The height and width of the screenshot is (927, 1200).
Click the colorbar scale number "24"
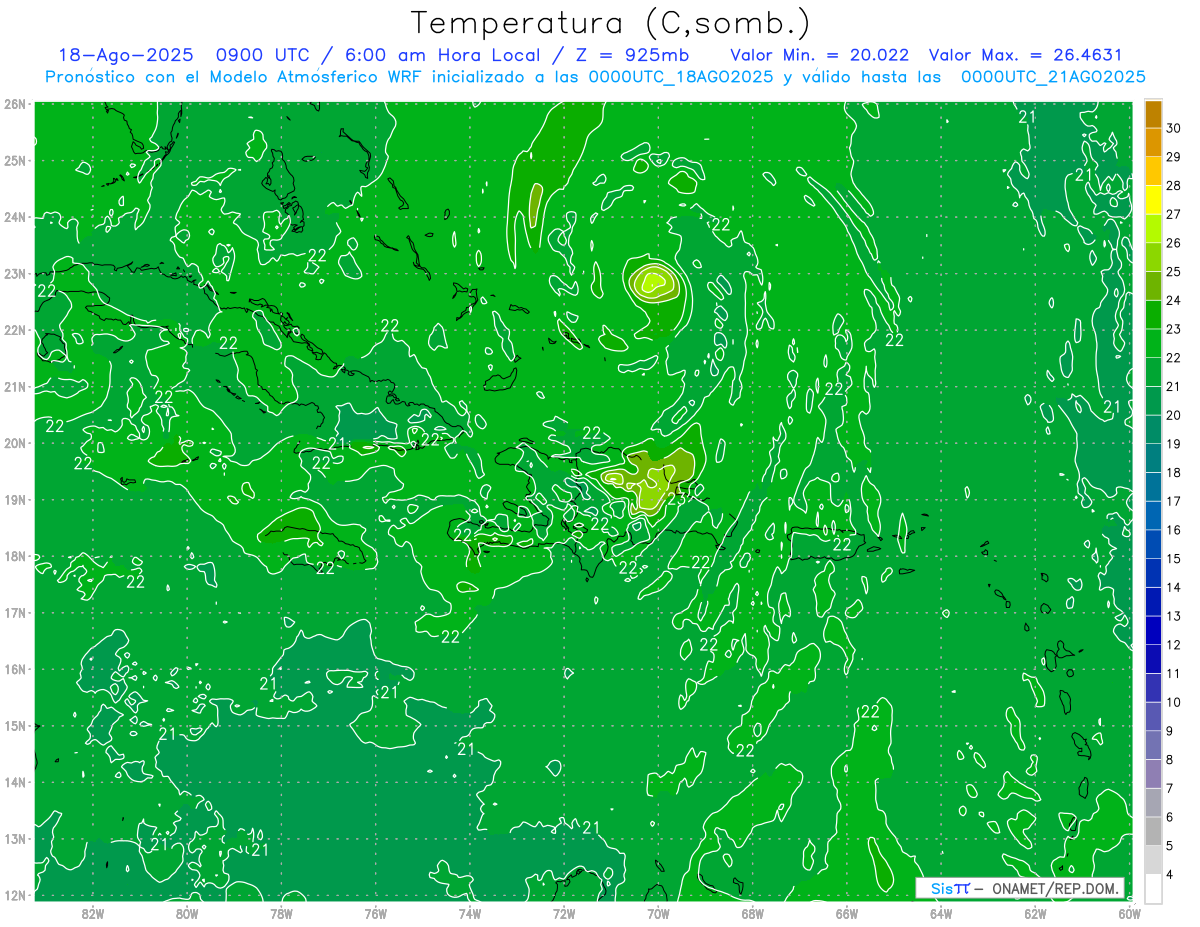pos(1174,300)
